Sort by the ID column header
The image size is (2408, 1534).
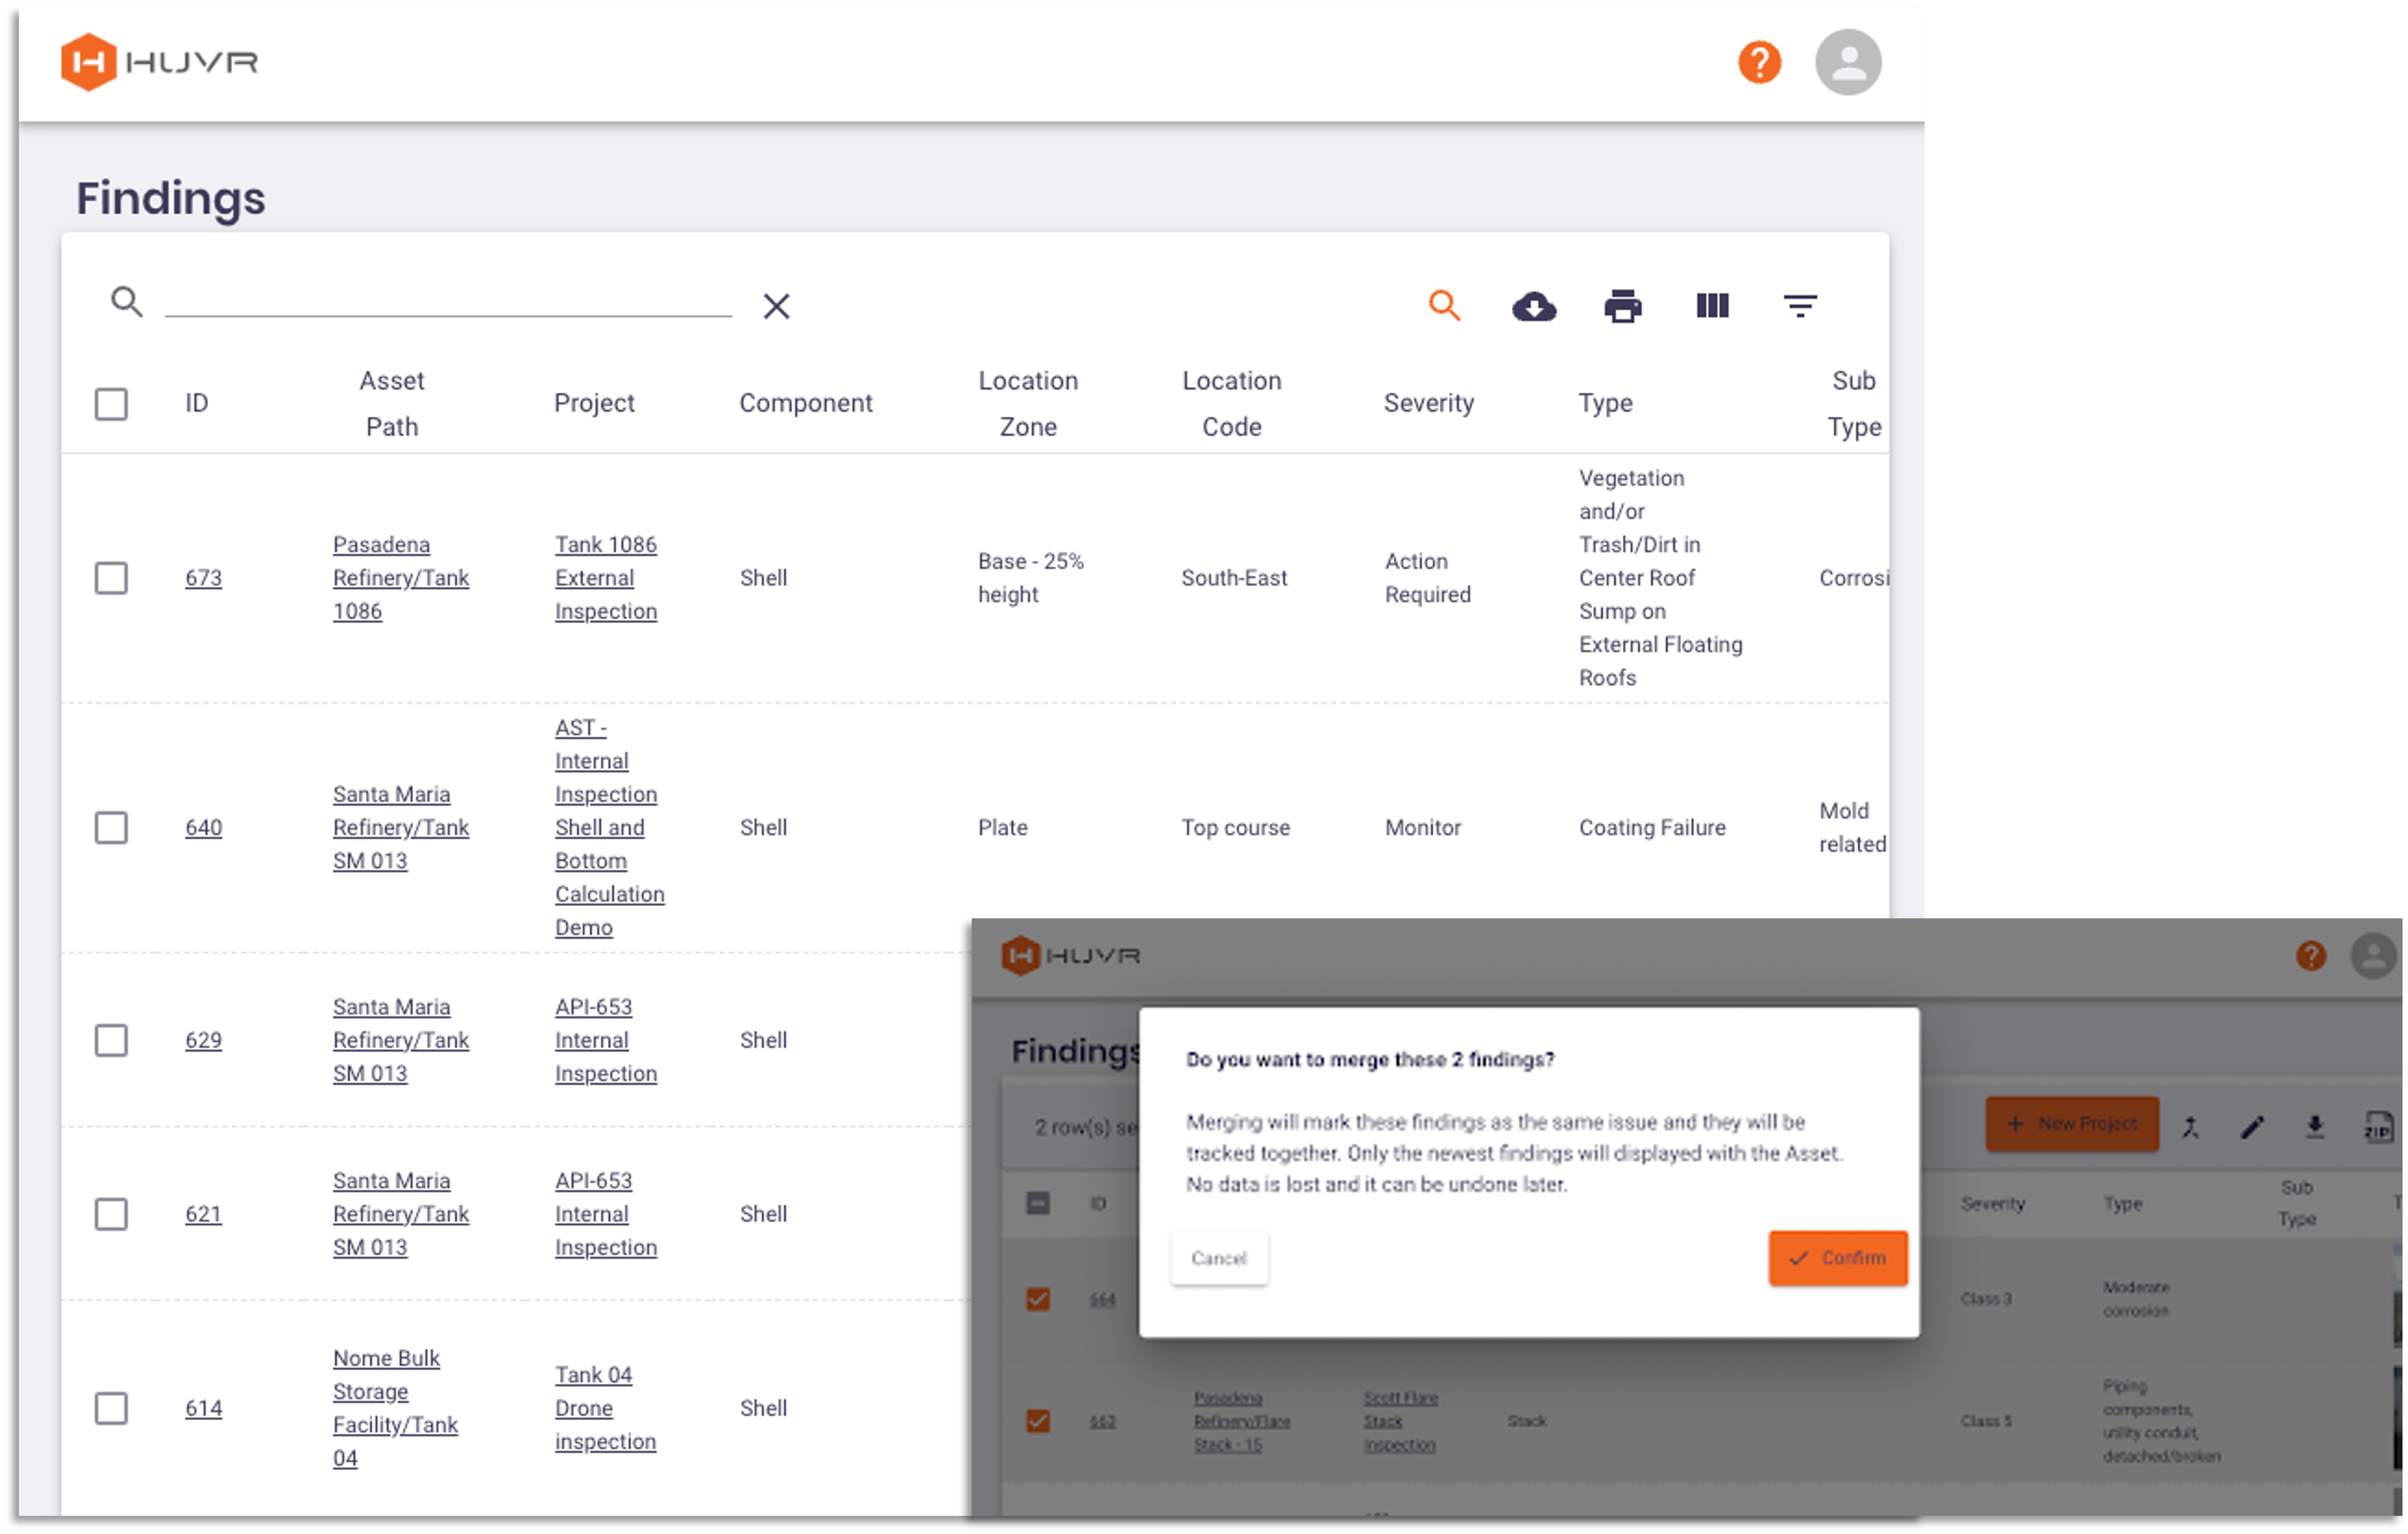(196, 403)
